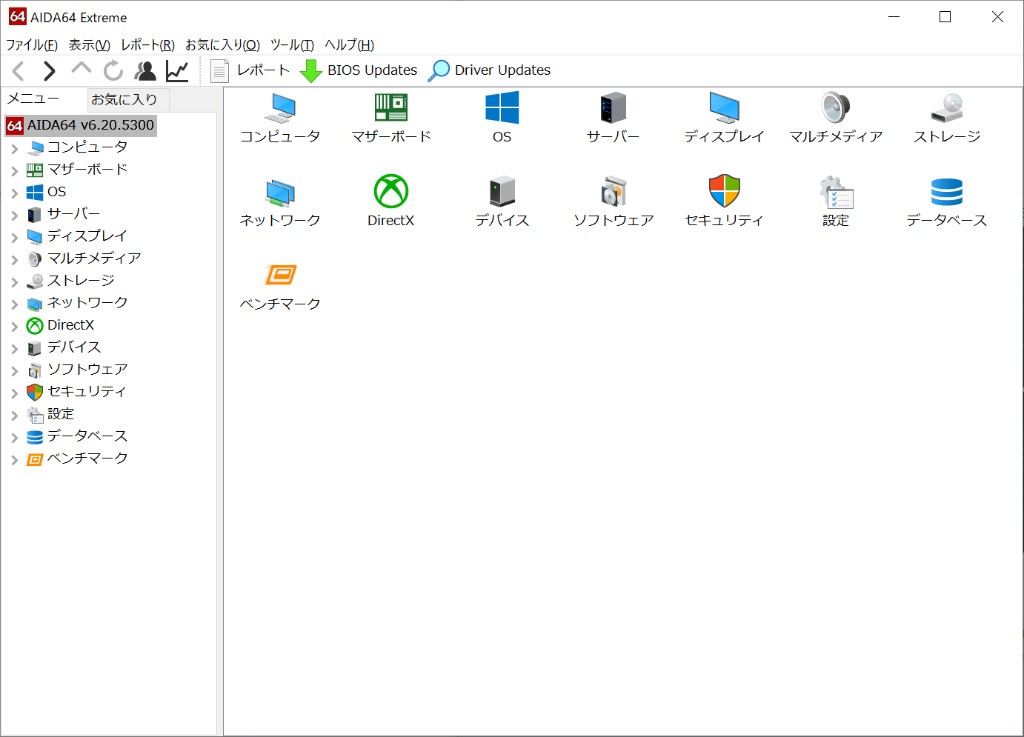This screenshot has height=737, width=1024.
Task: Open the DirectX icon in main pane
Action: pos(390,191)
